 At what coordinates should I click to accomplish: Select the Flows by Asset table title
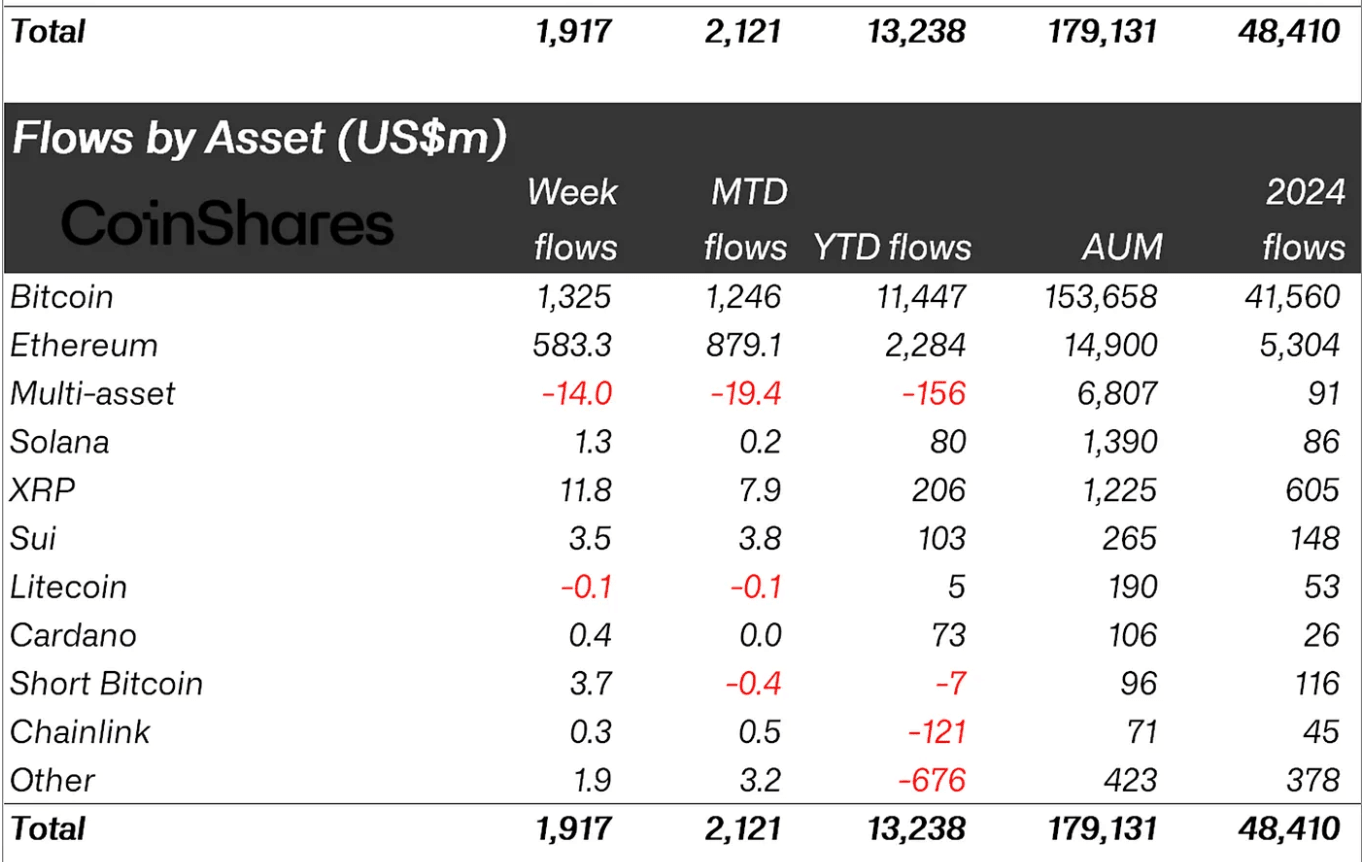(258, 138)
